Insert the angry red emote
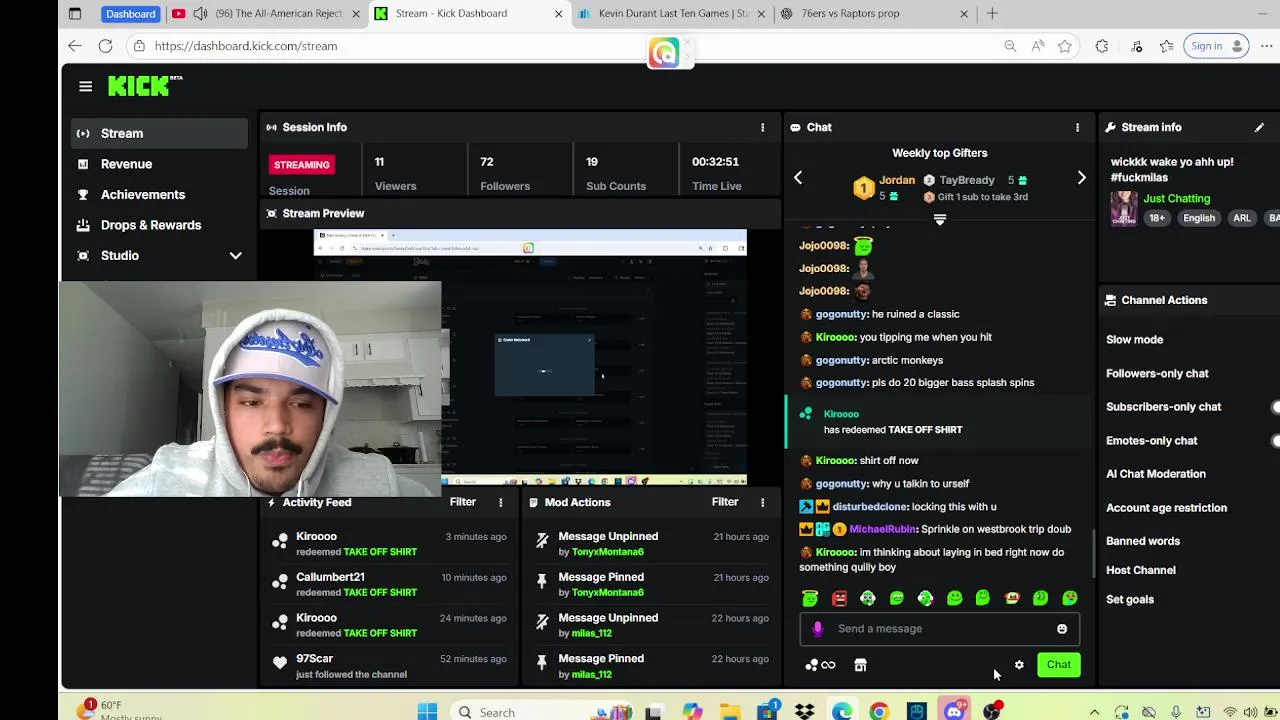 [x=839, y=598]
